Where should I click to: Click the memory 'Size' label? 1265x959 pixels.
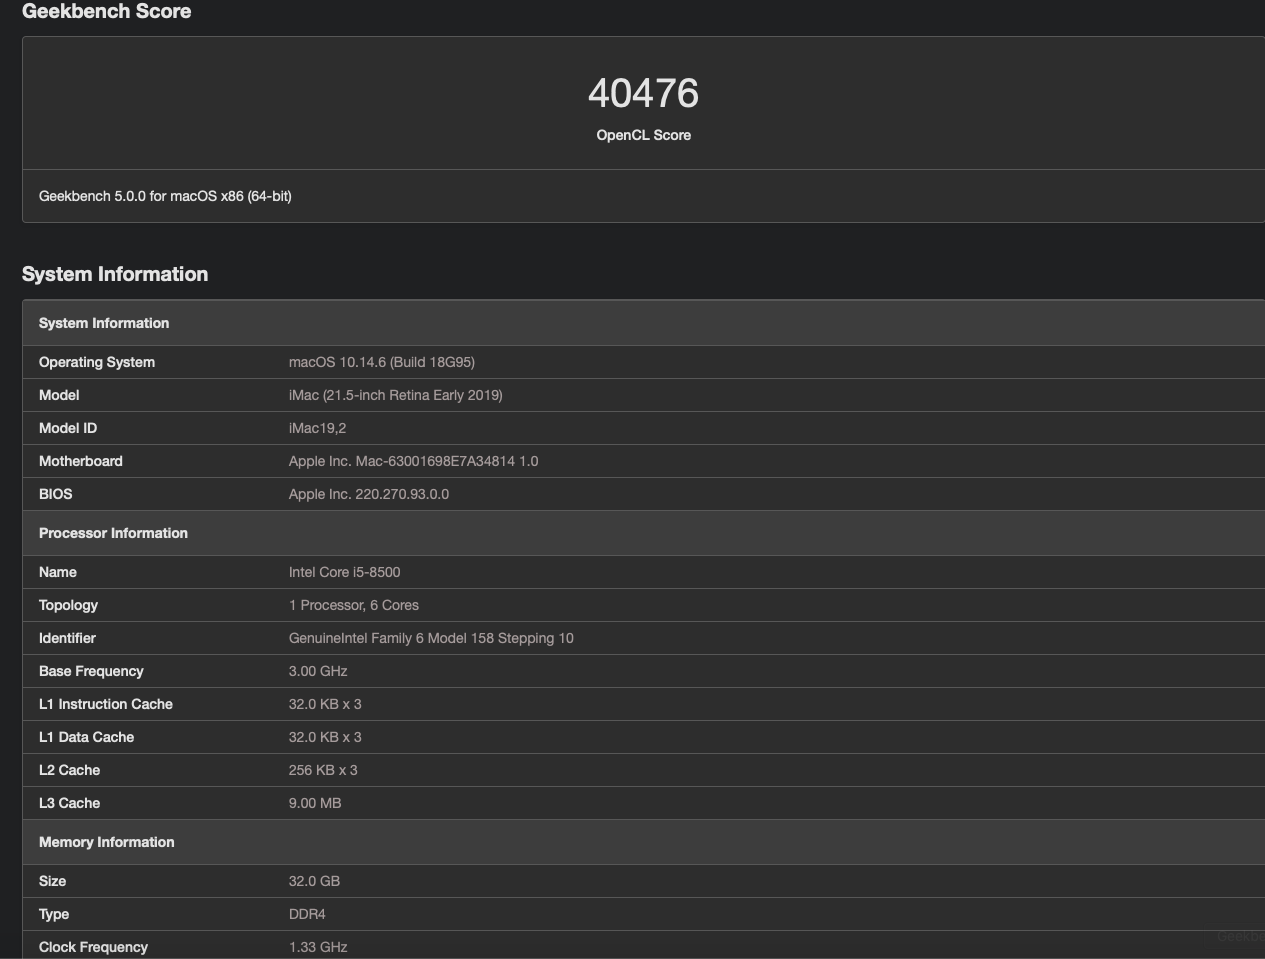[x=52, y=881]
